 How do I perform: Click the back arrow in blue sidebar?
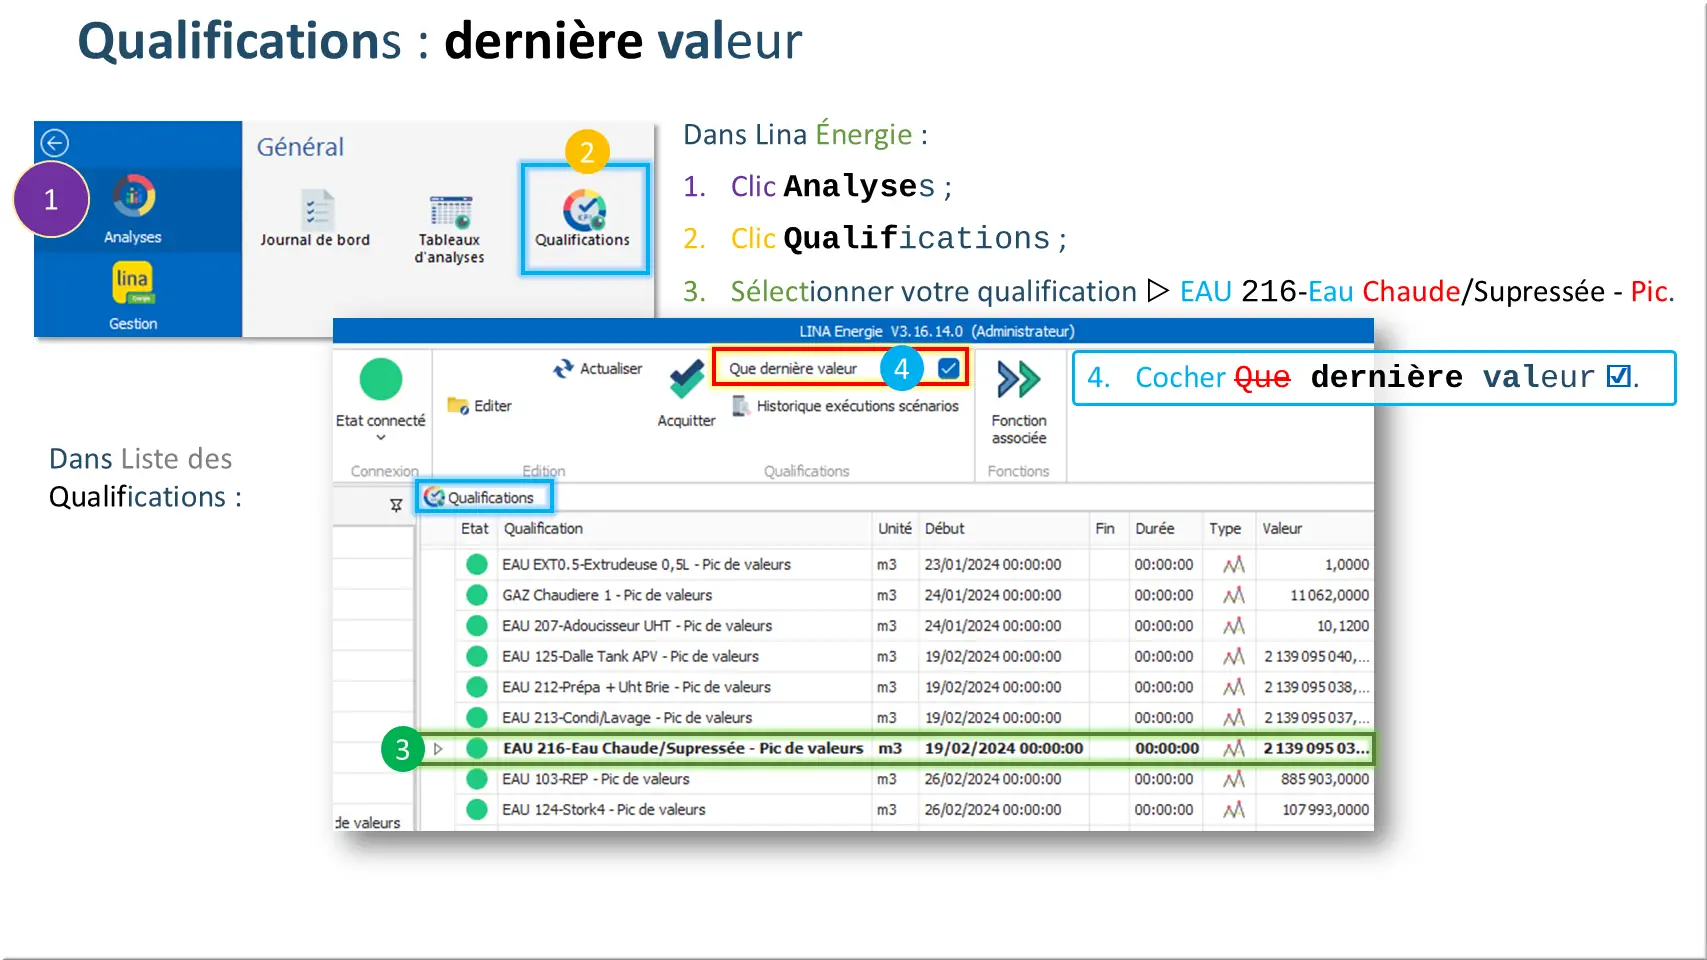pos(54,143)
